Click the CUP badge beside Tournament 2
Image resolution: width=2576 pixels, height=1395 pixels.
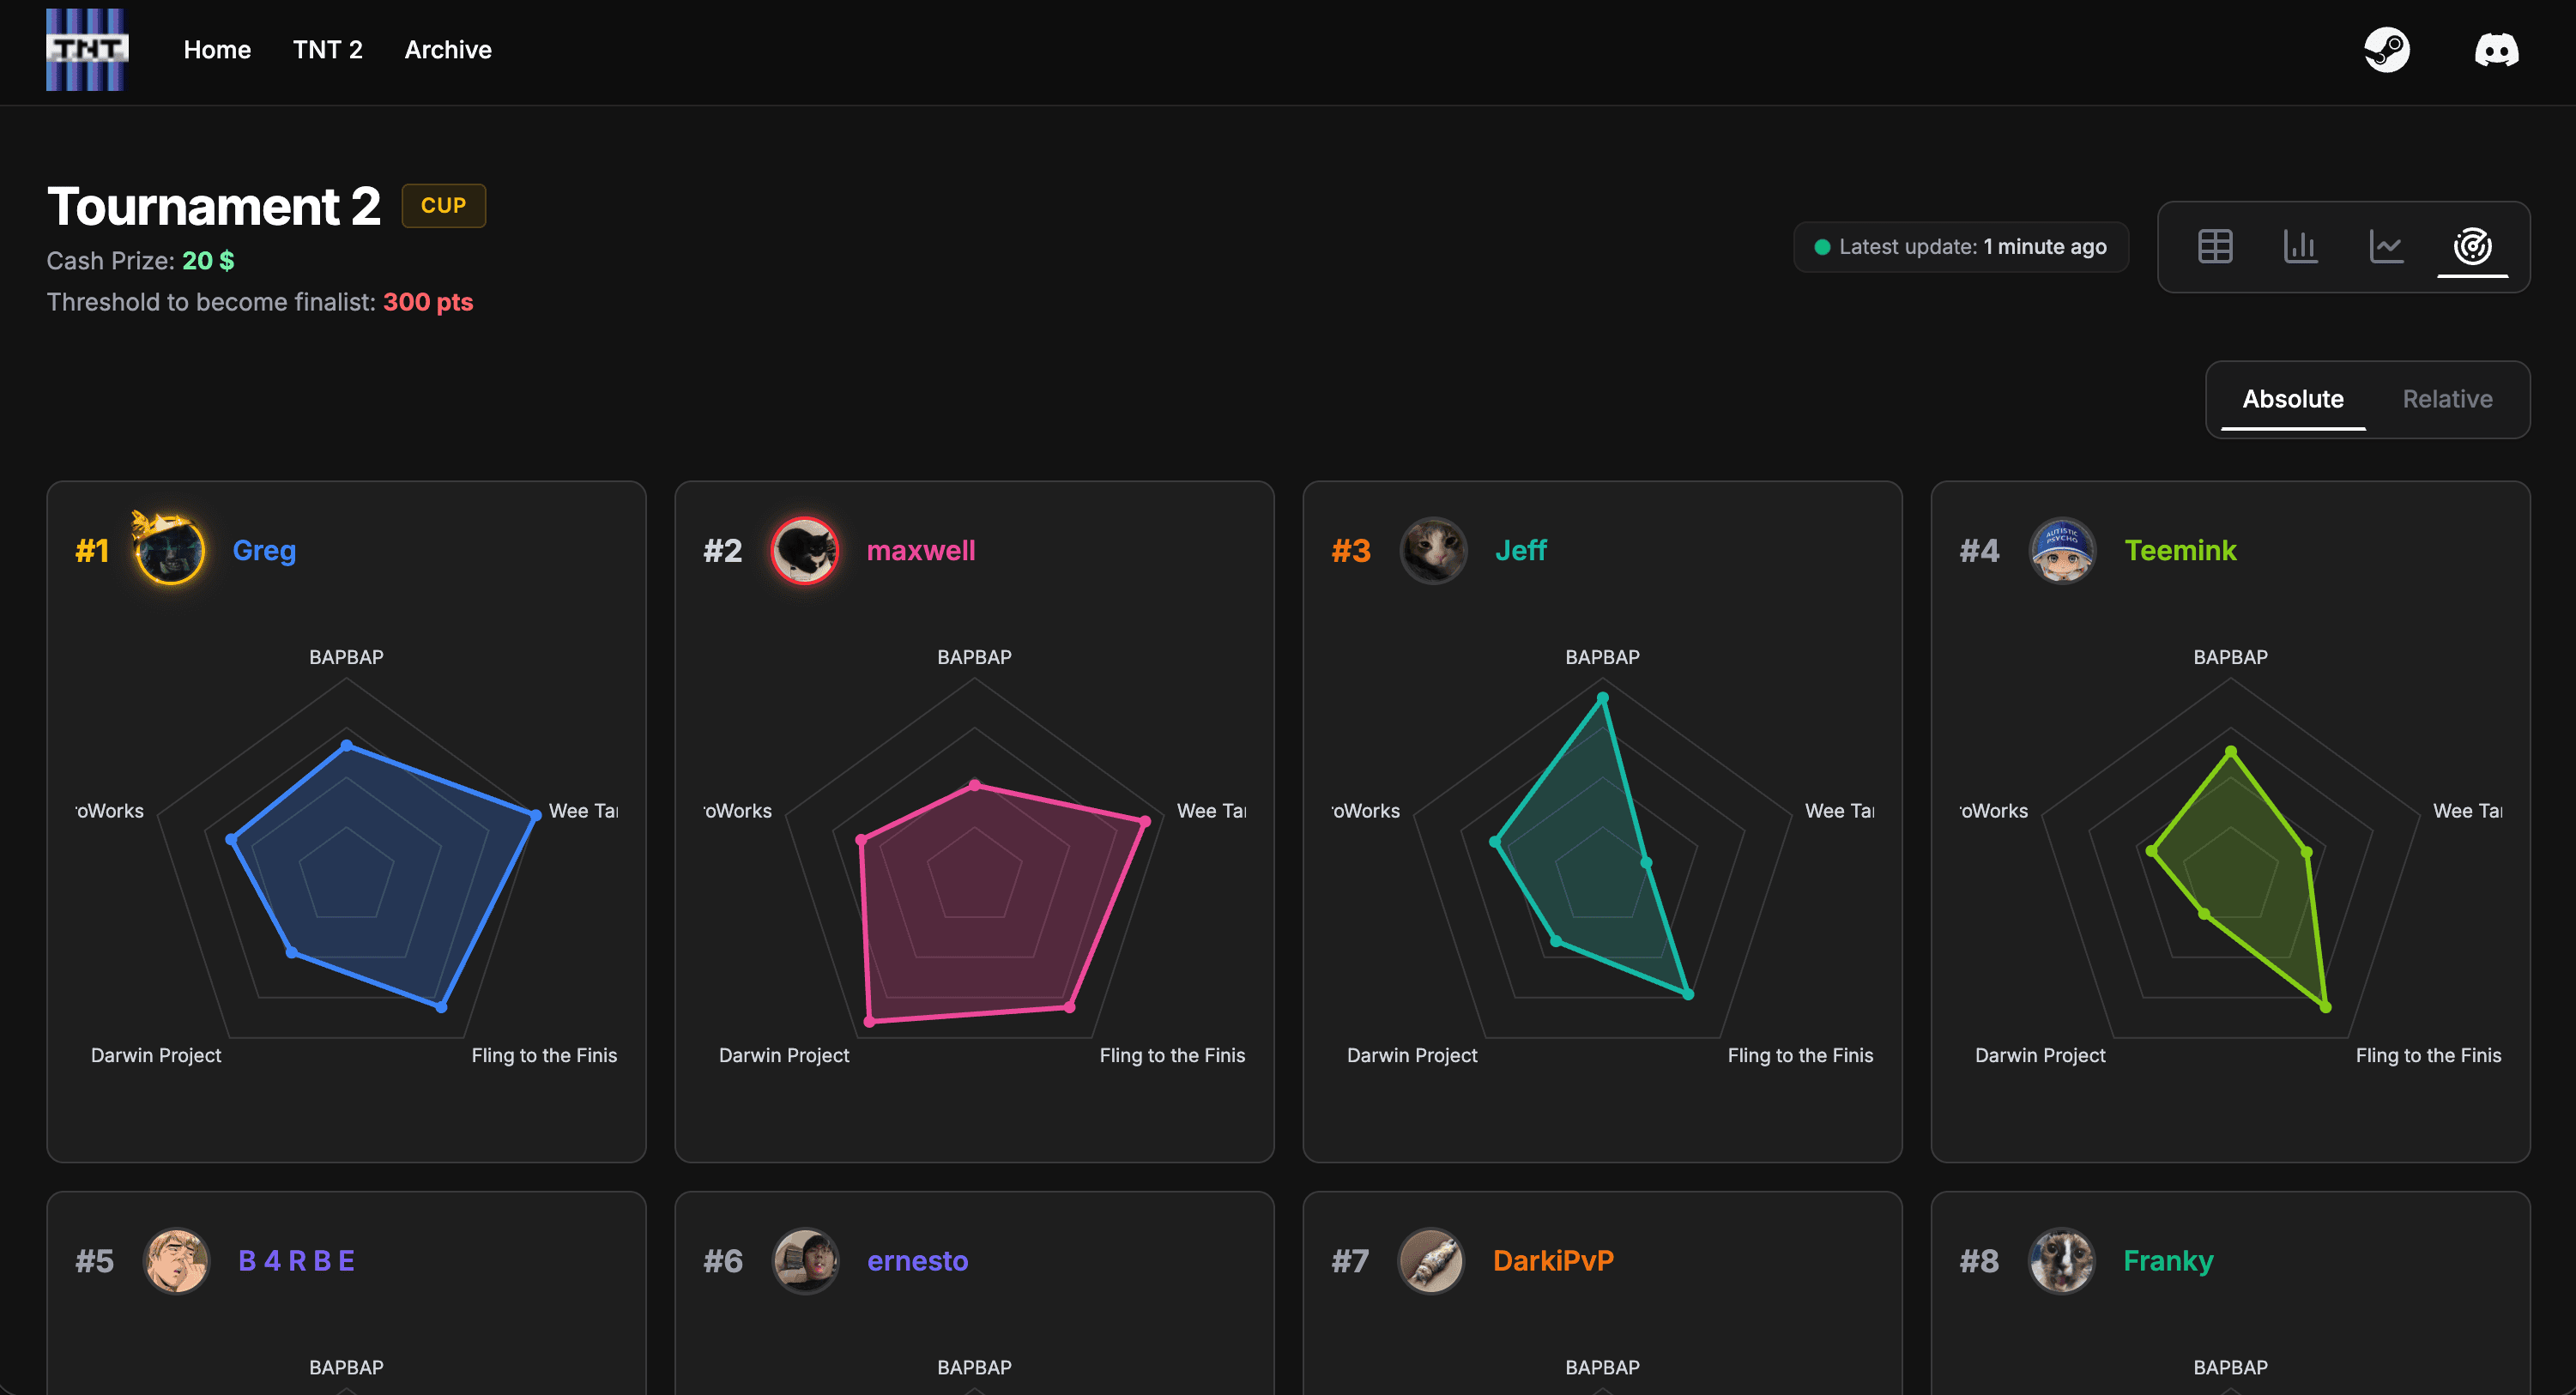[443, 205]
